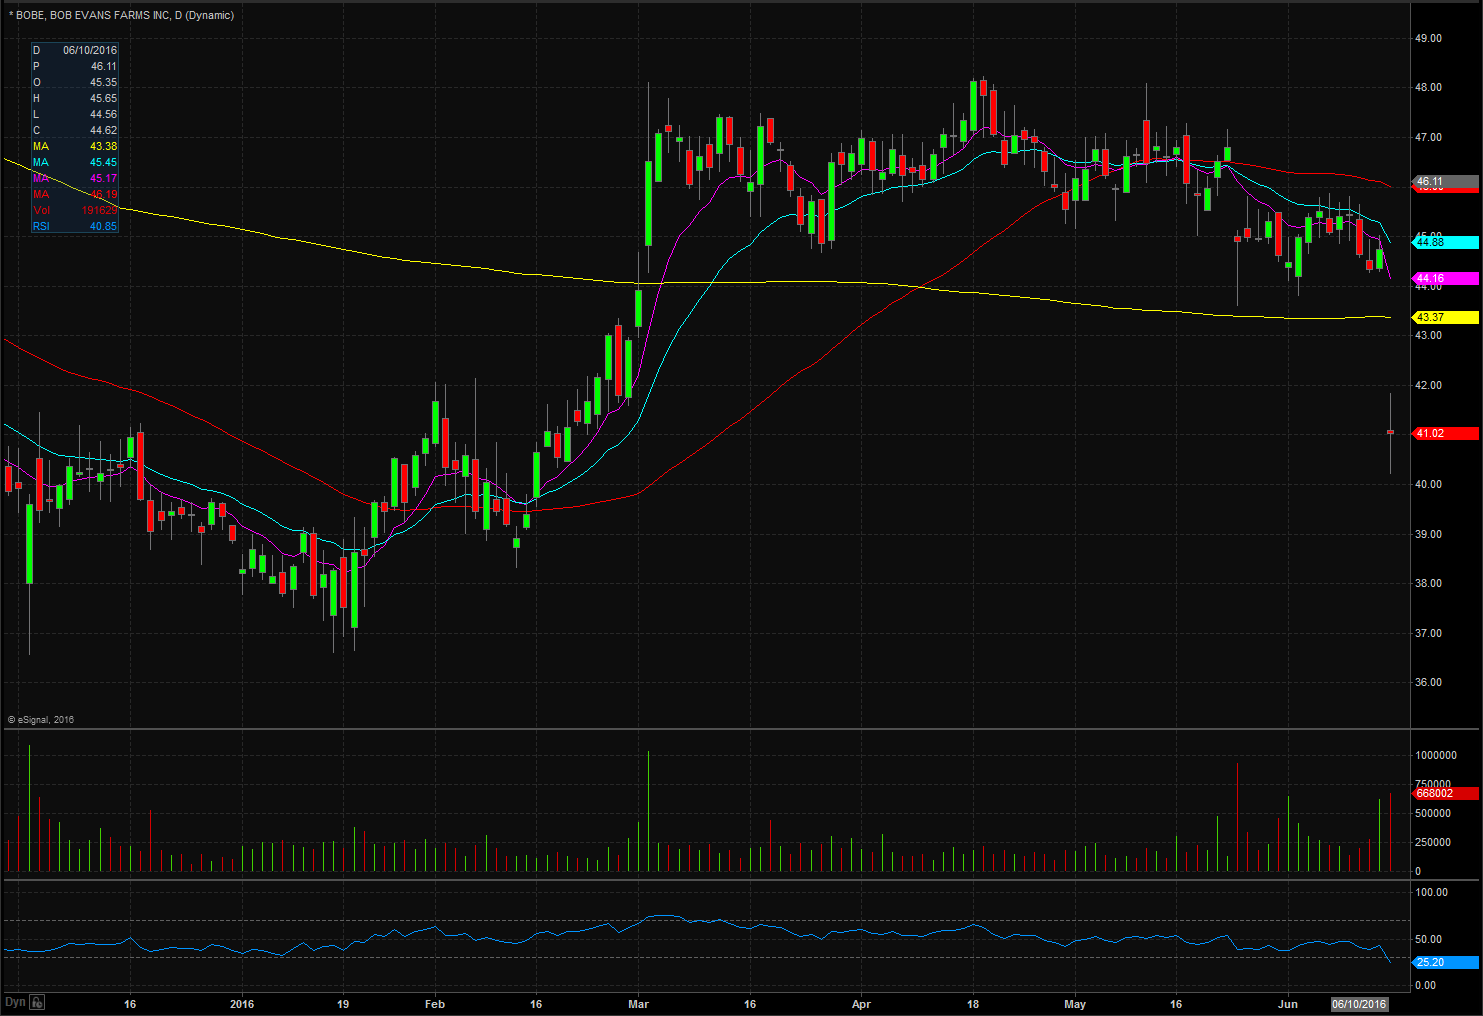Click the latest gapped-down candle near 41.02
Image resolution: width=1483 pixels, height=1016 pixels.
point(1390,432)
